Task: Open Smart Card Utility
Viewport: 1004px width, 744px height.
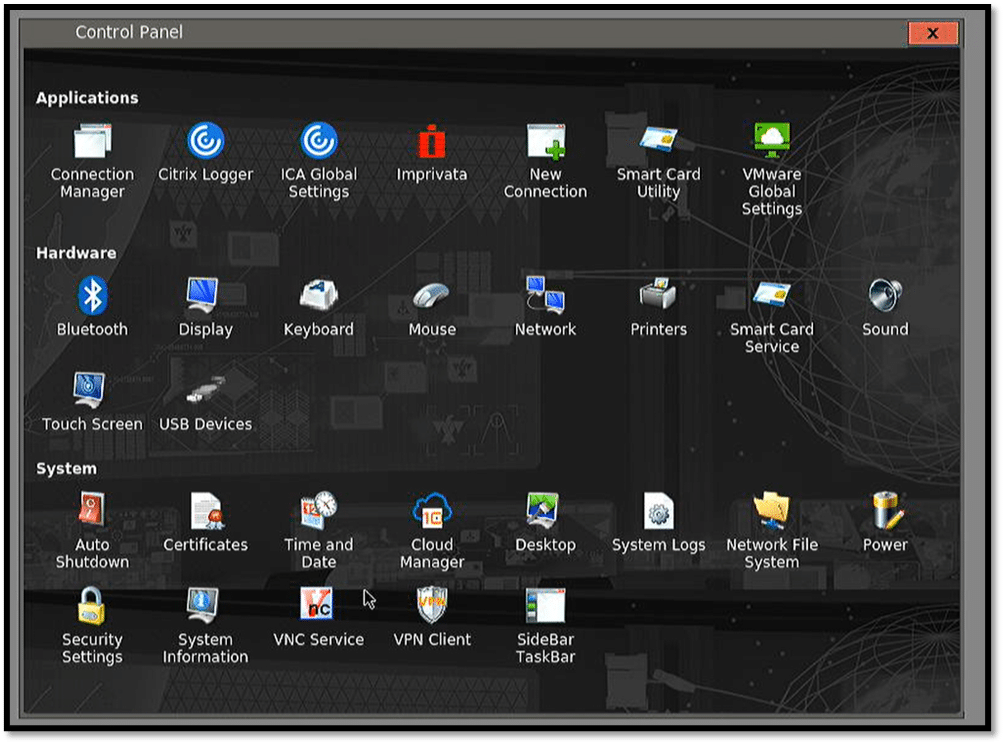Action: pyautogui.click(x=658, y=161)
